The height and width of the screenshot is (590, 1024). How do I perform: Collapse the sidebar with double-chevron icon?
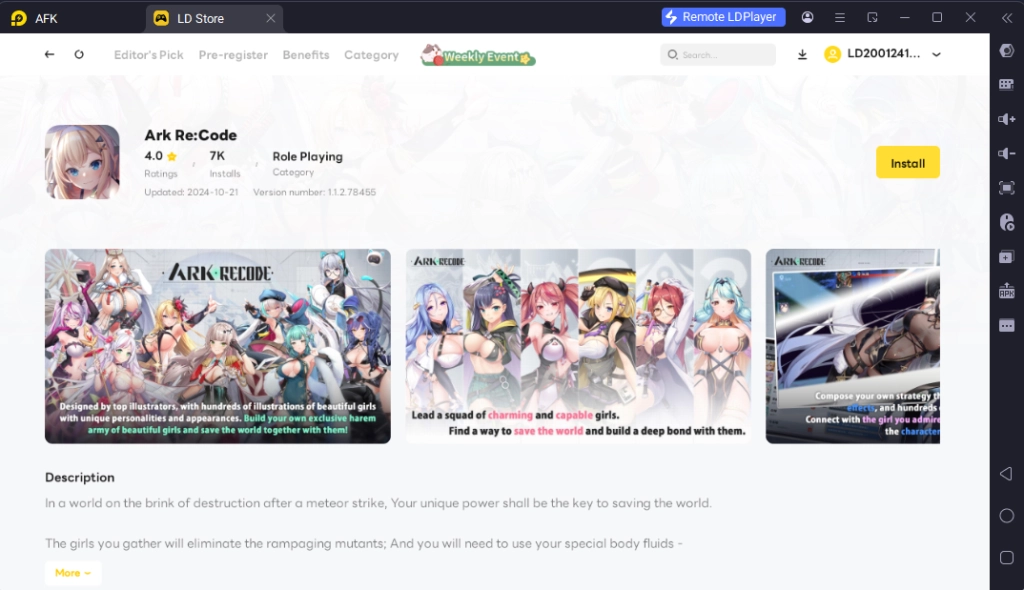1006,18
